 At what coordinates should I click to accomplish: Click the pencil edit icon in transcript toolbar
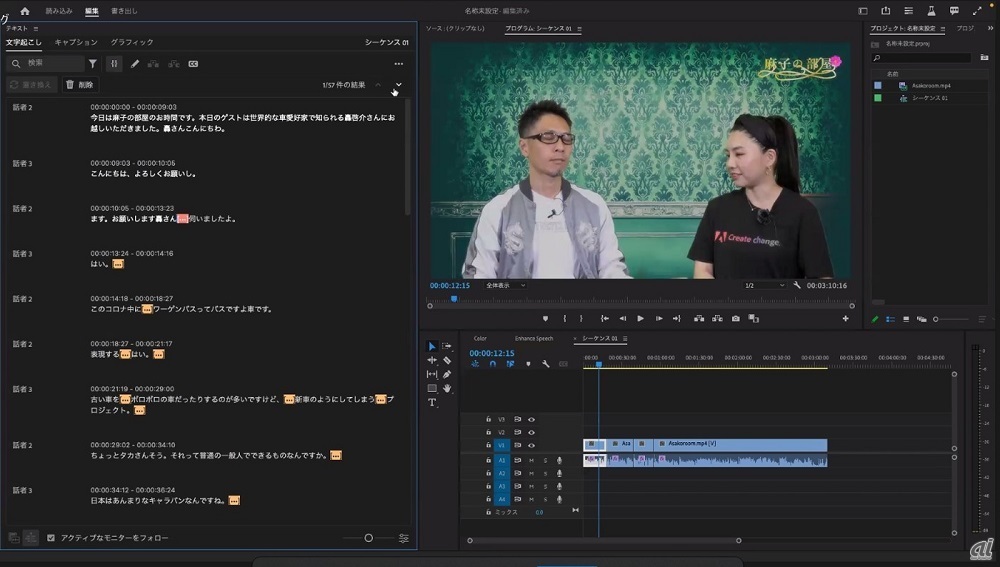(135, 64)
